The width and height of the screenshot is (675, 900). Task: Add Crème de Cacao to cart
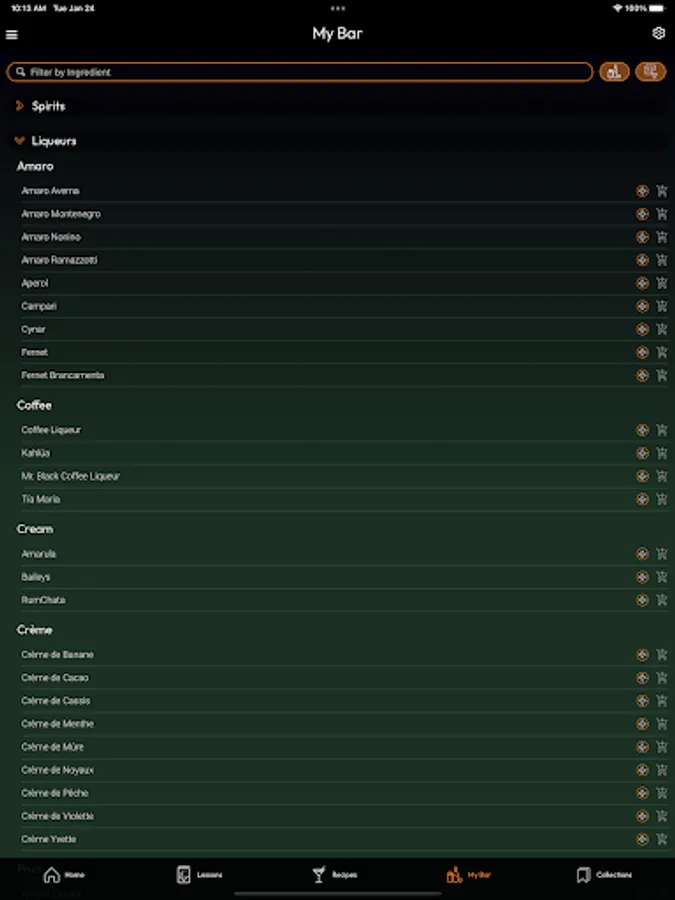662,678
